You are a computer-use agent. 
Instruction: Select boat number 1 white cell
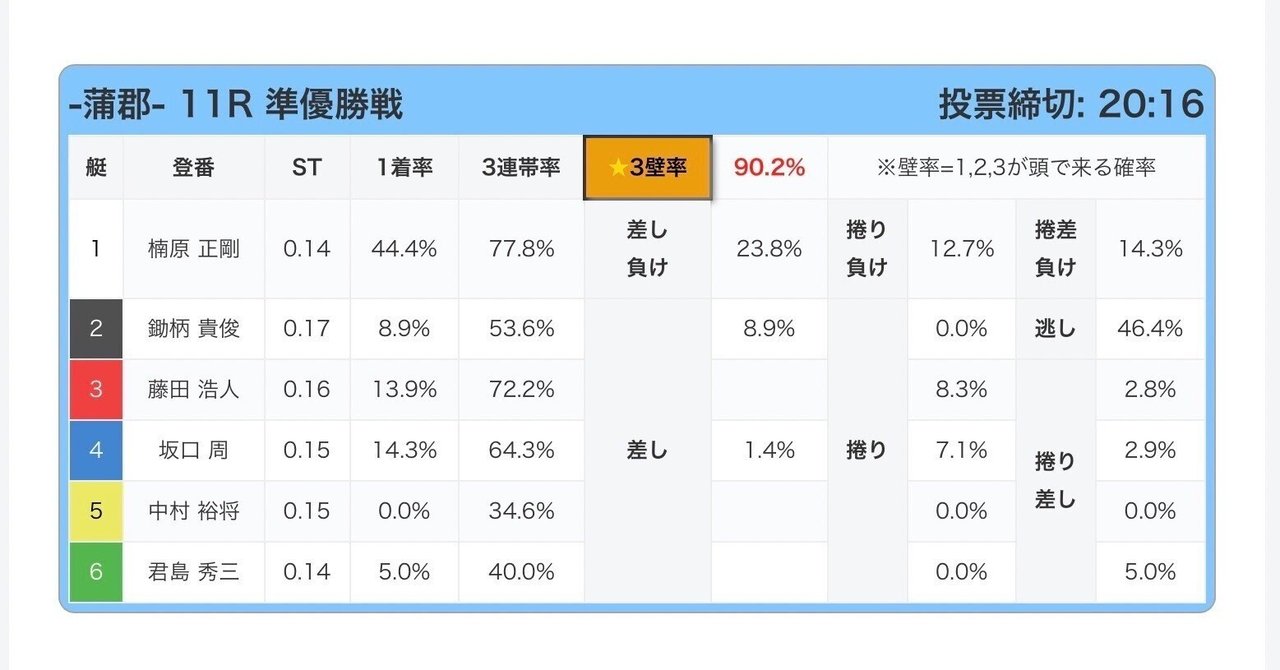[96, 249]
